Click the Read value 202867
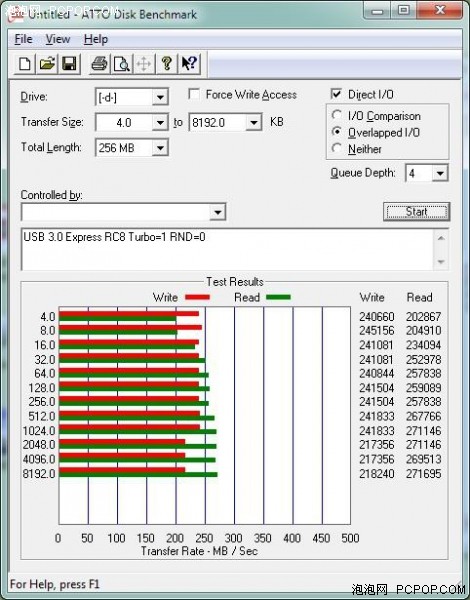This screenshot has height=600, width=470. [424, 317]
